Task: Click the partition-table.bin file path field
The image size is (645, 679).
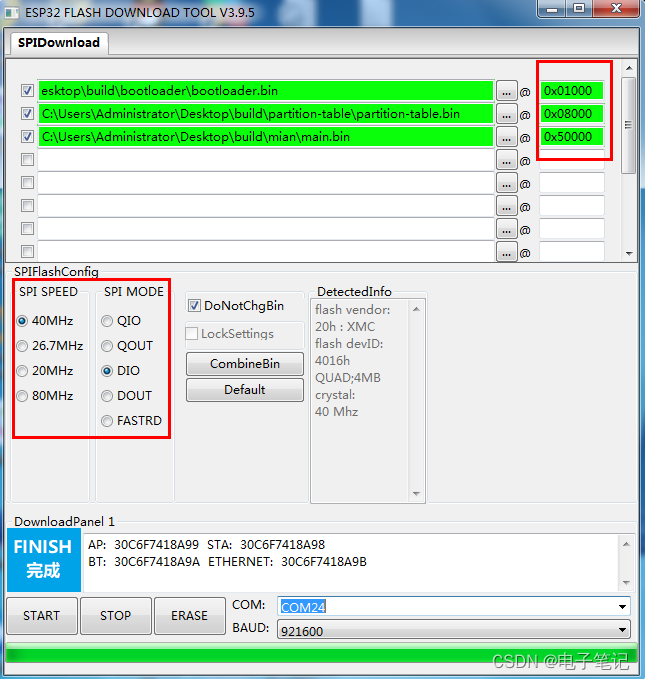Action: pos(266,114)
